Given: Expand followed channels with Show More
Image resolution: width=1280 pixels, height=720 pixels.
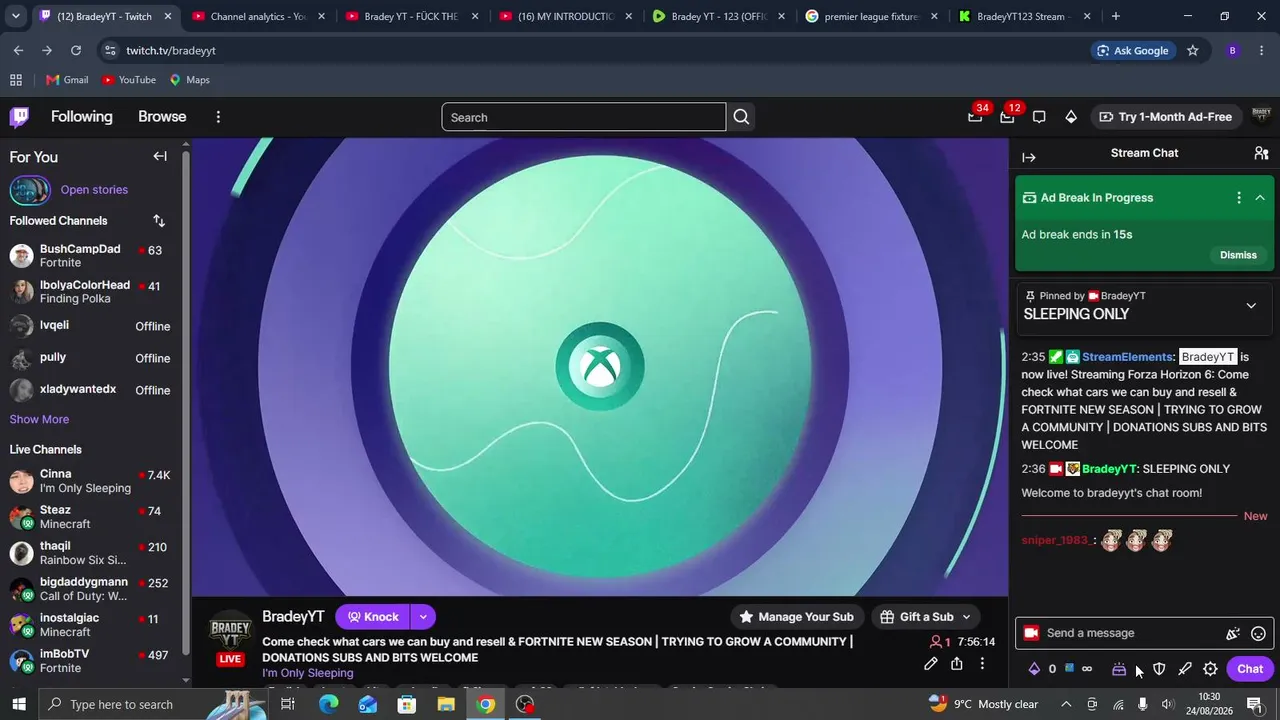Looking at the screenshot, I should [x=39, y=419].
